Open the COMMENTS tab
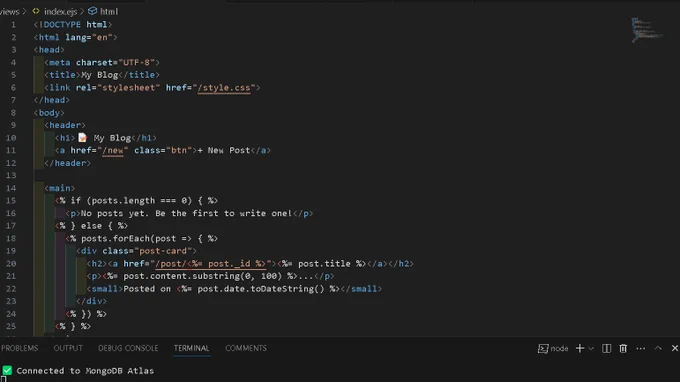The image size is (680, 382). [x=246, y=348]
